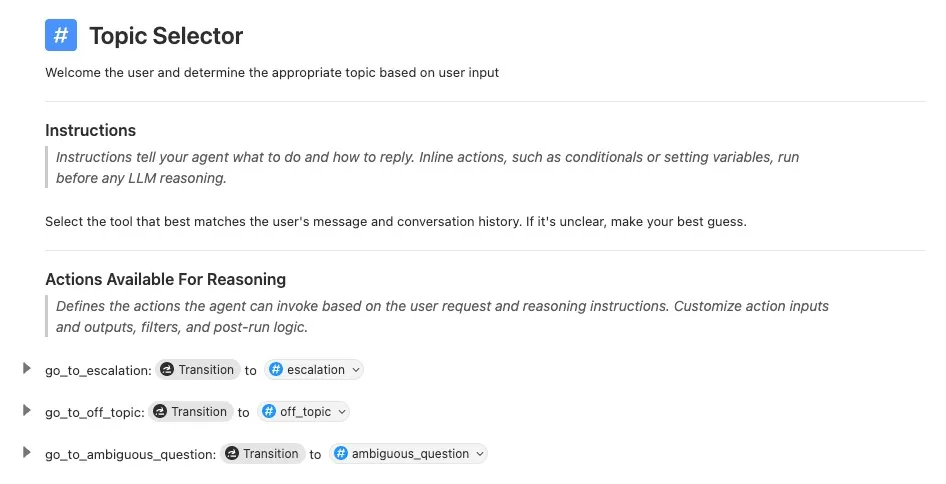
Task: Open the ambiguous_question dropdown chevron
Action: (x=480, y=454)
